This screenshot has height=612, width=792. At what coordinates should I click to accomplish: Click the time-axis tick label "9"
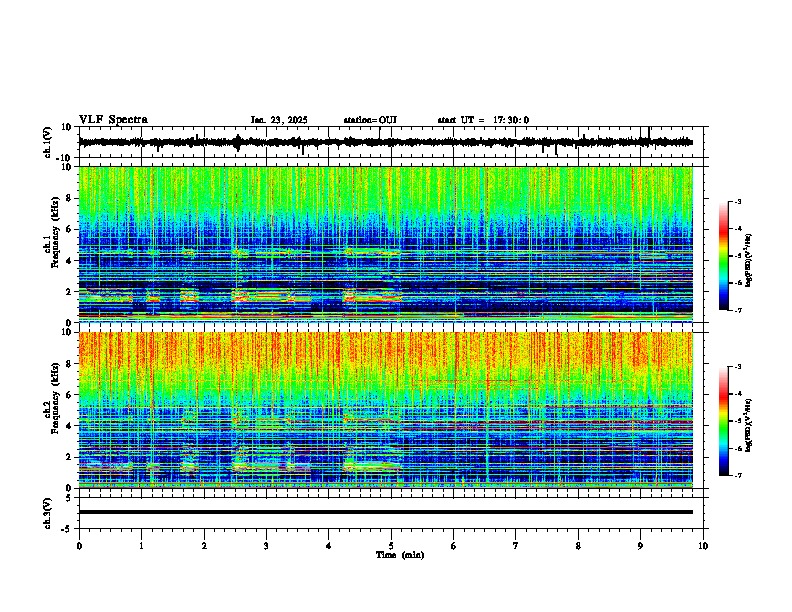tap(640, 546)
